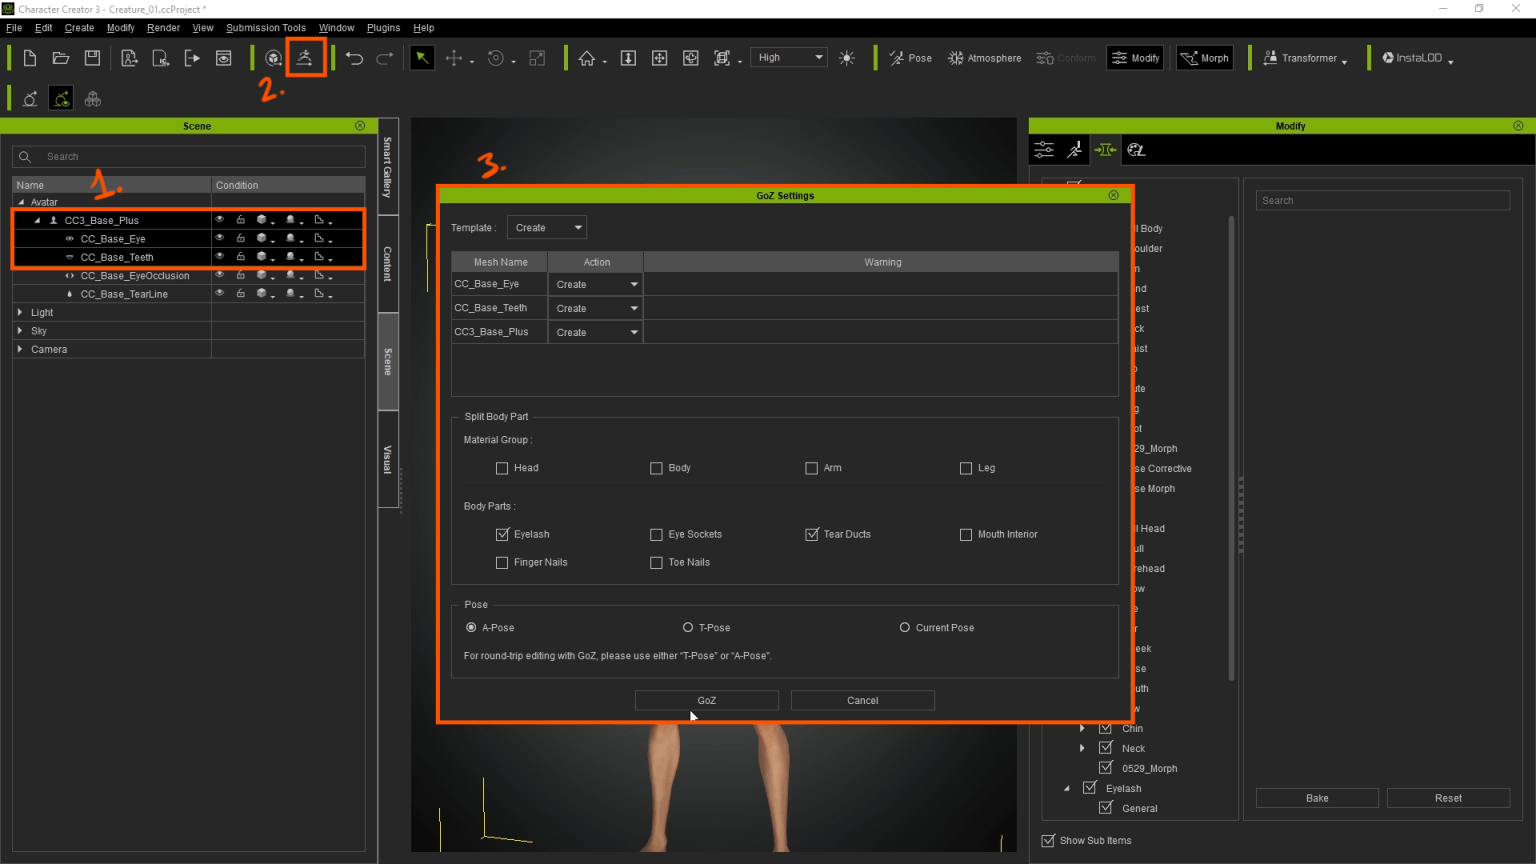Open the High quality dropdown

pyautogui.click(x=790, y=58)
